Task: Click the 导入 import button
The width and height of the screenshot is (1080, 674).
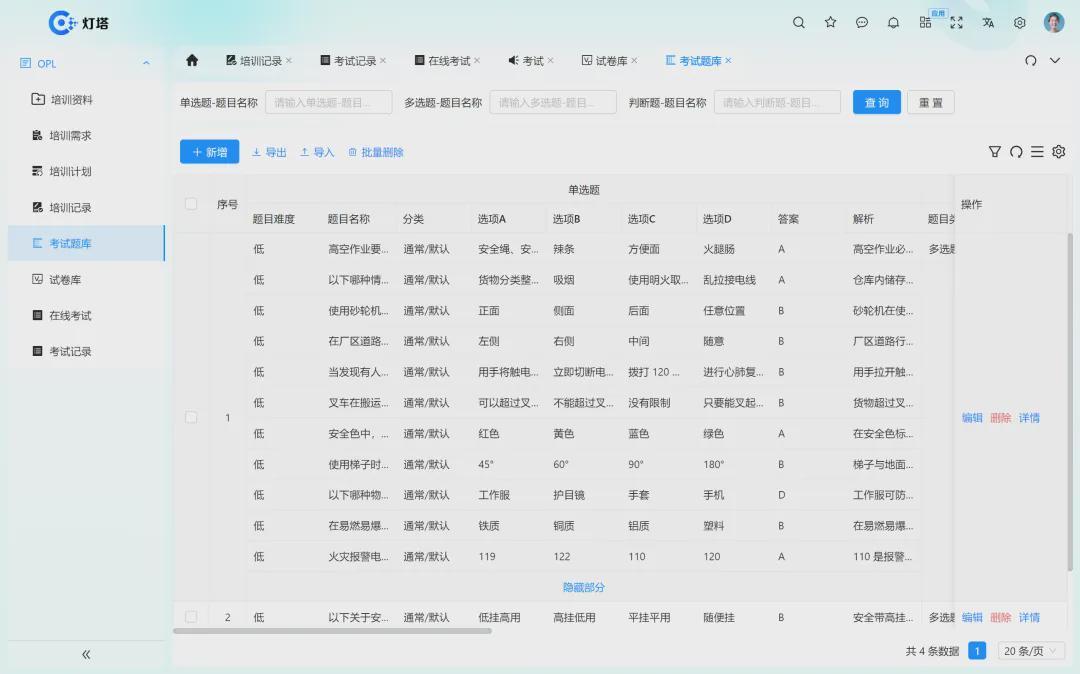Action: pyautogui.click(x=317, y=152)
